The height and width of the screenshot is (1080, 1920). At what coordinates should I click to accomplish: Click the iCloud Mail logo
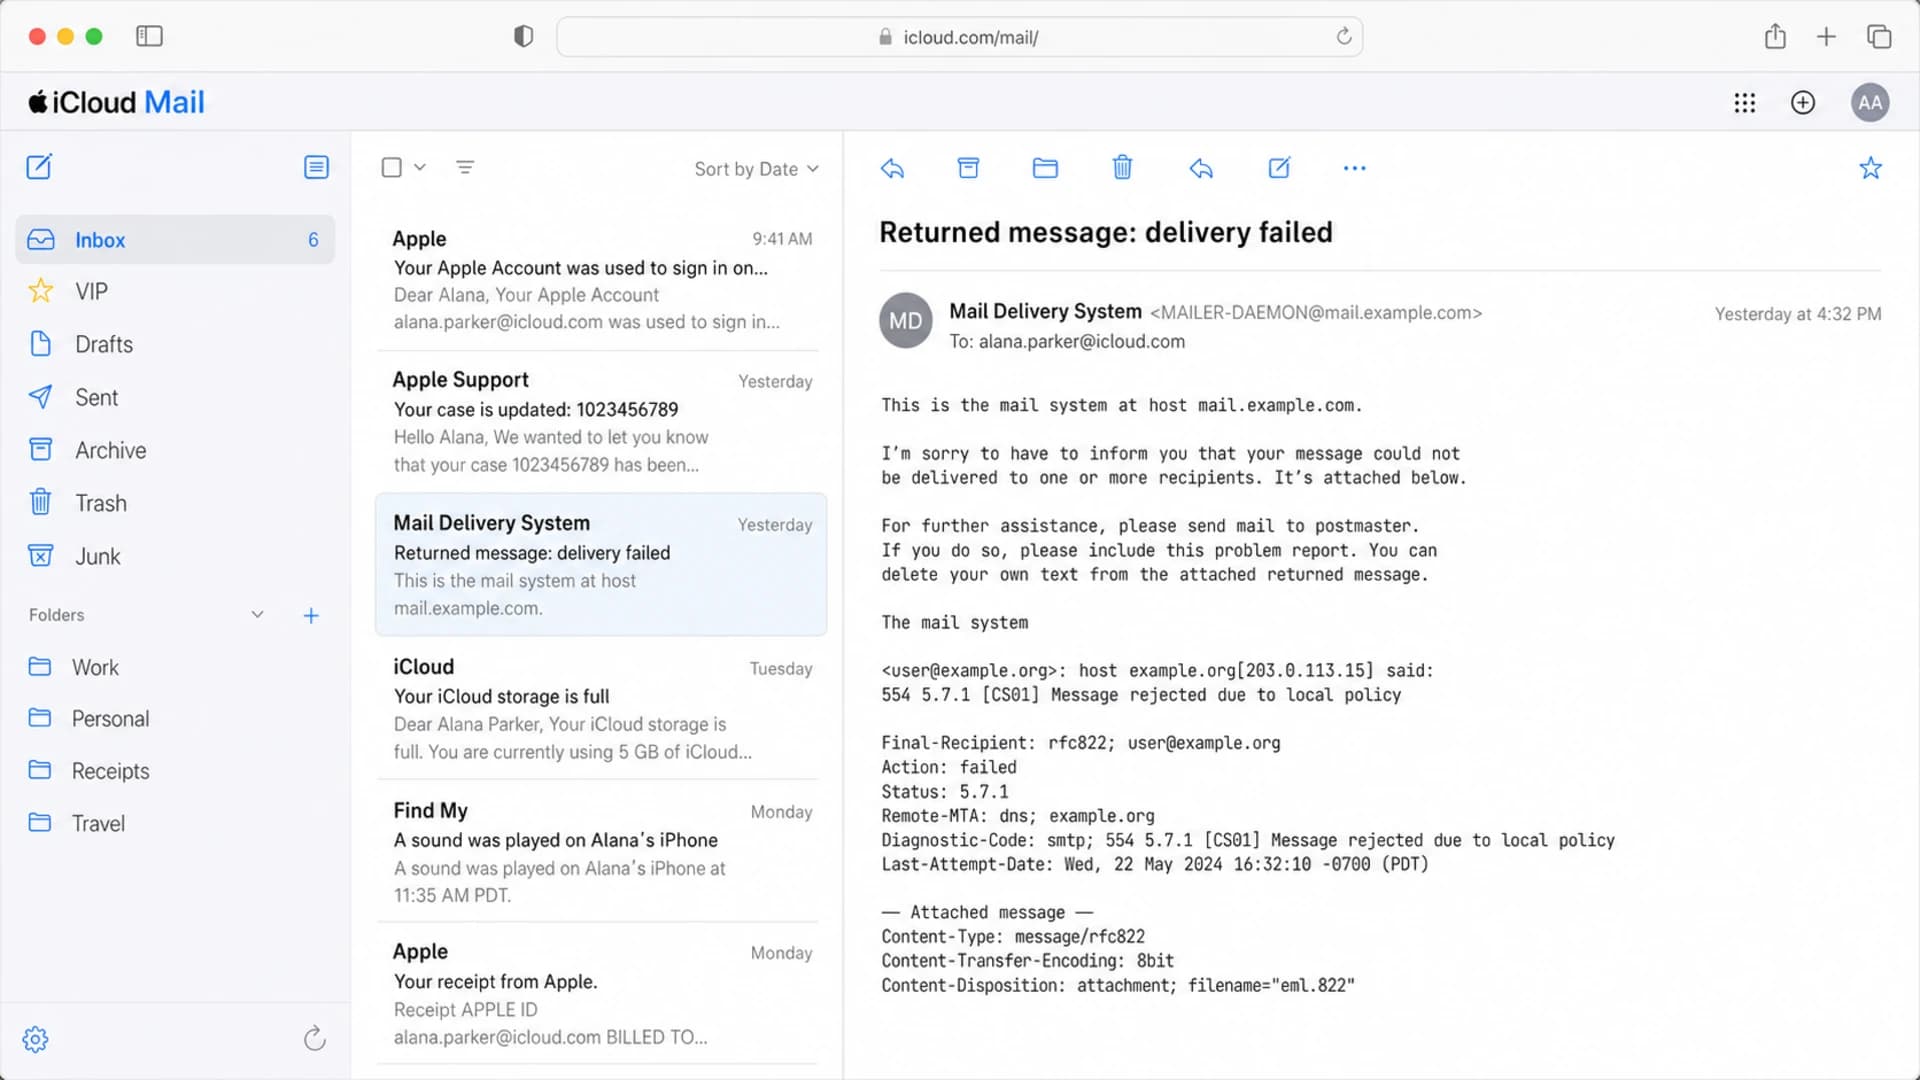(x=116, y=102)
